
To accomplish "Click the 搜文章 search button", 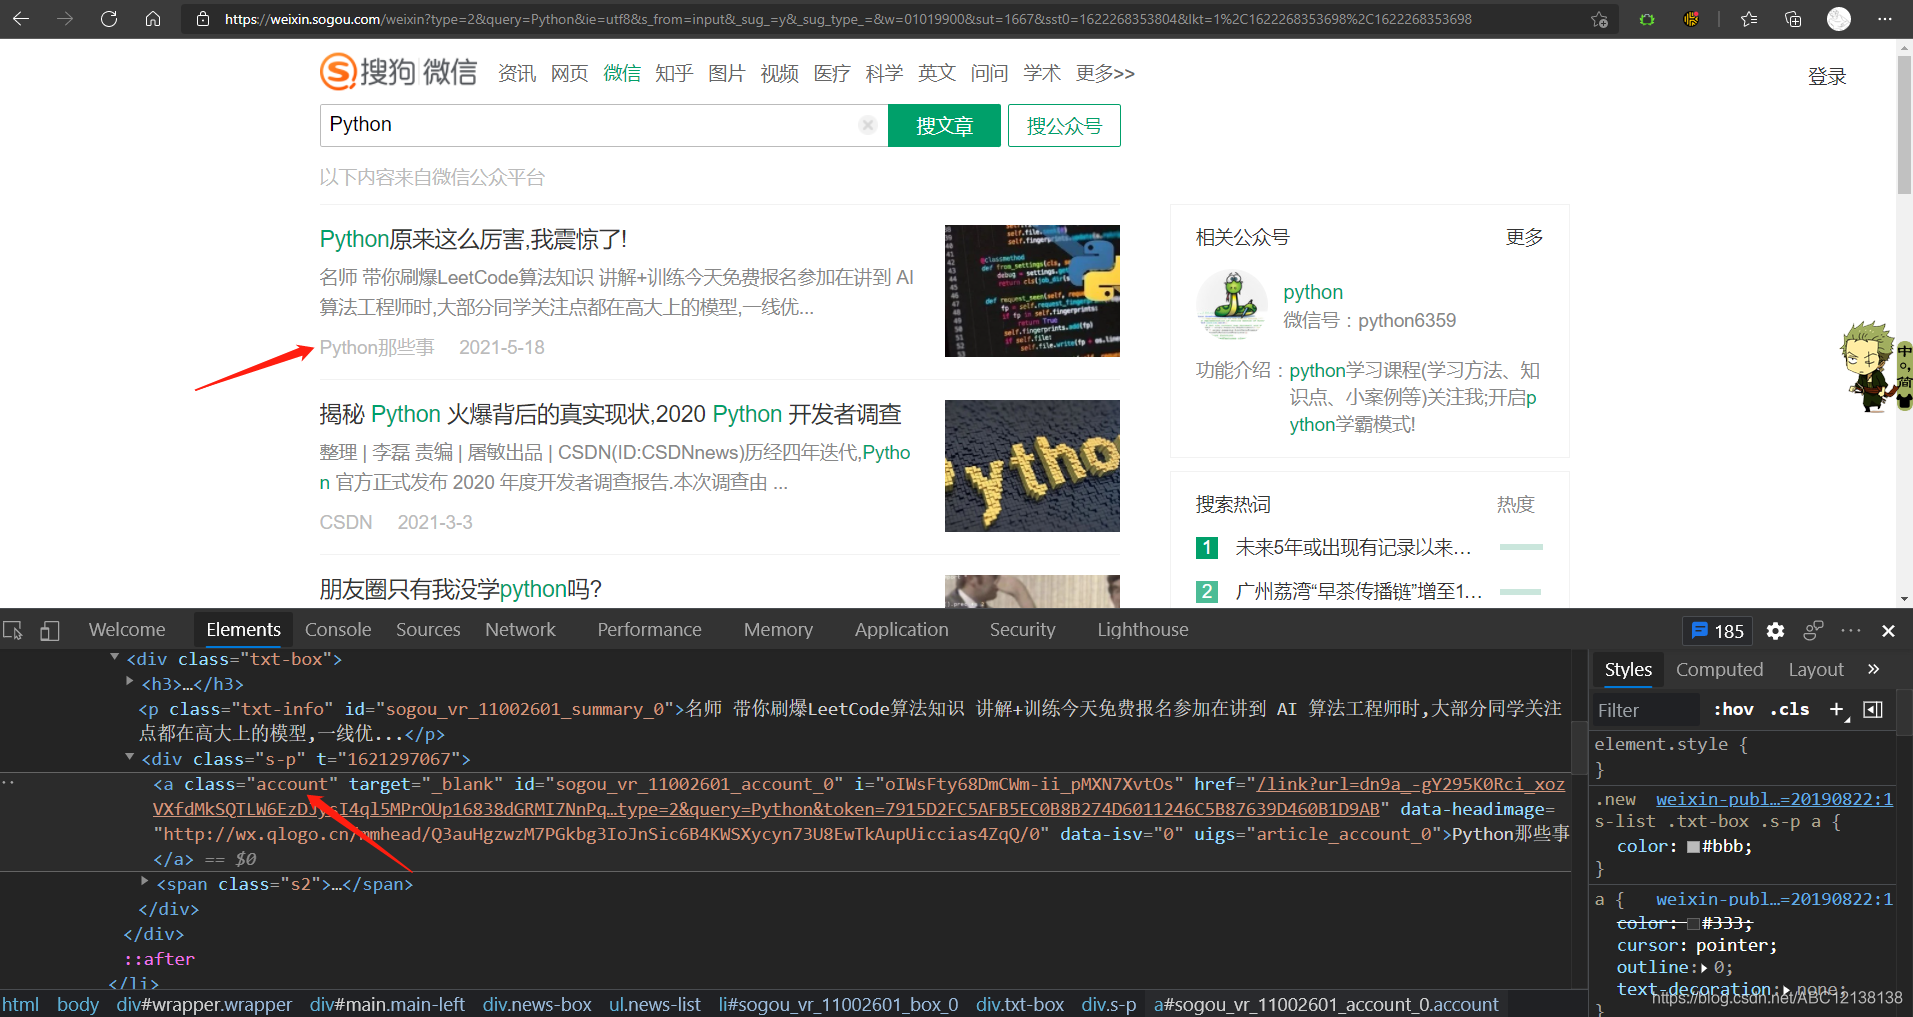I will (944, 126).
